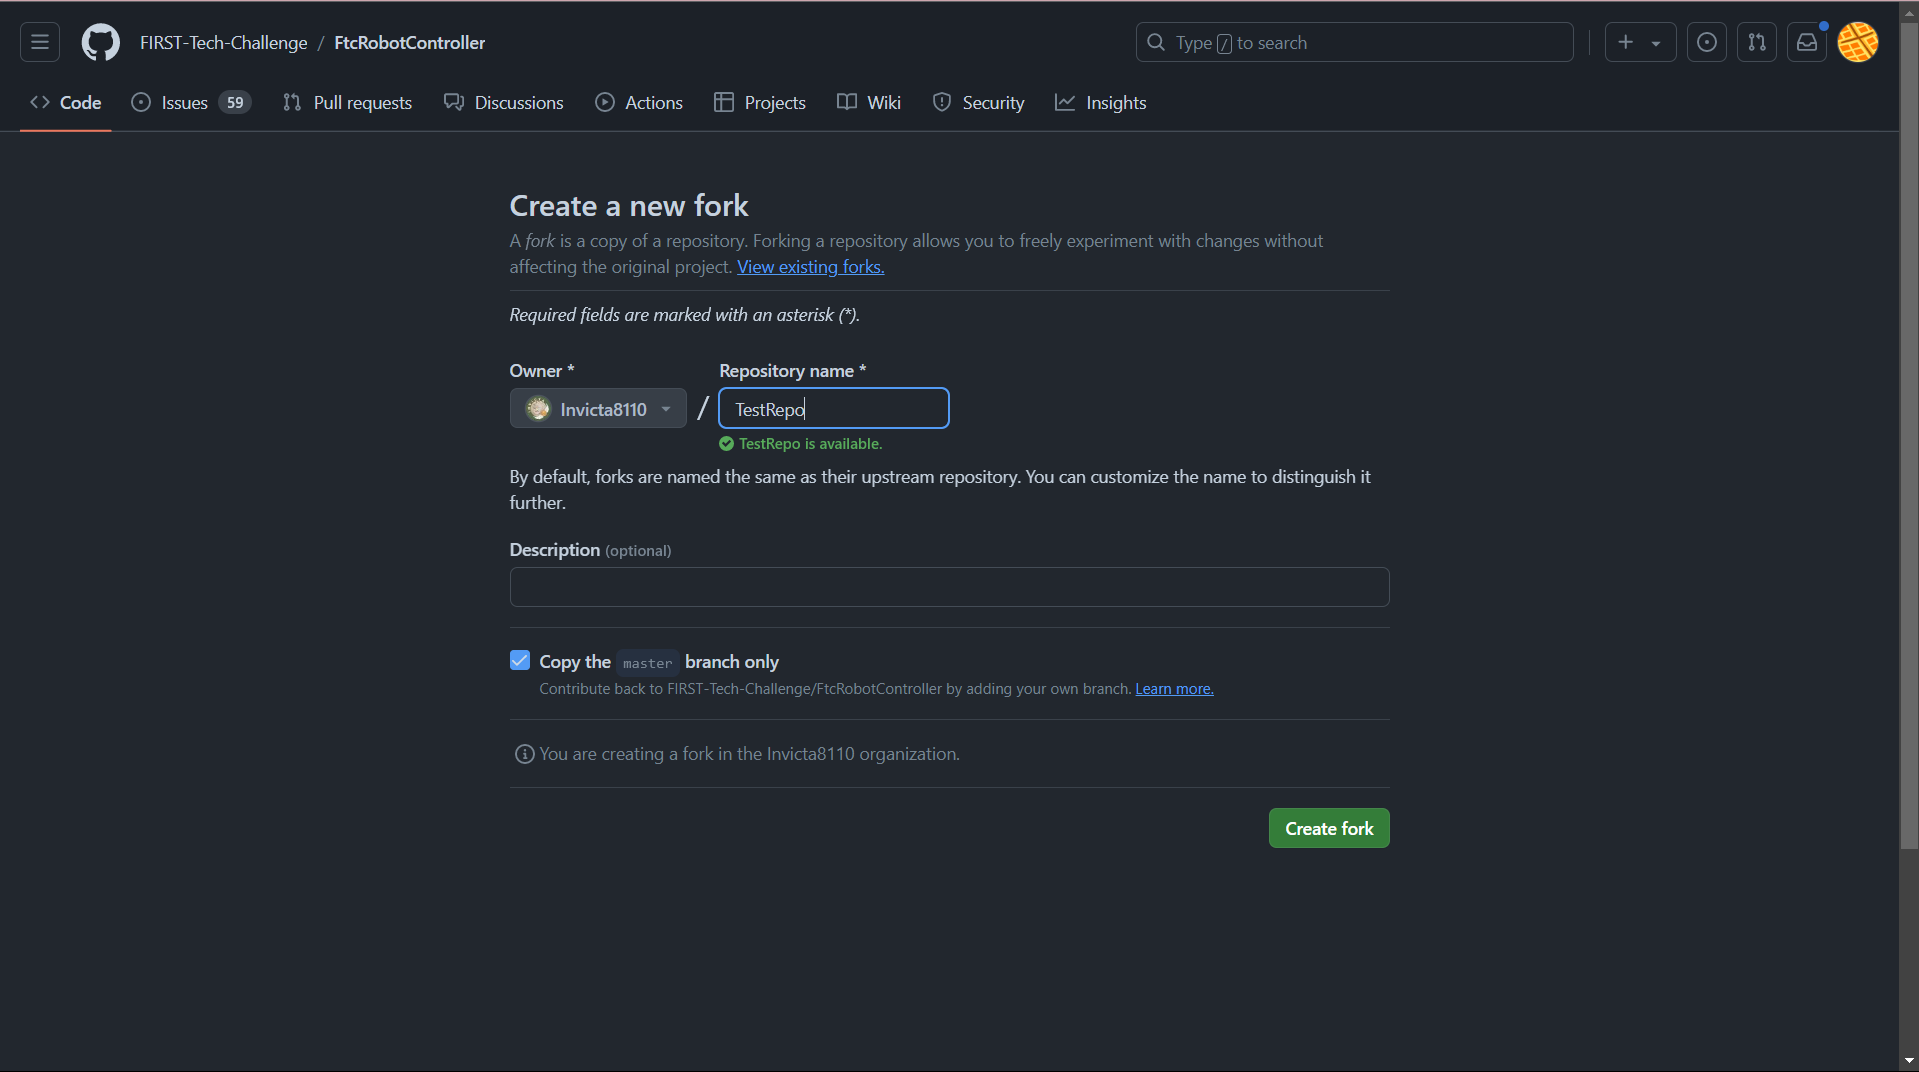The height and width of the screenshot is (1072, 1919).
Task: Click the View existing forks link
Action: [x=811, y=267]
